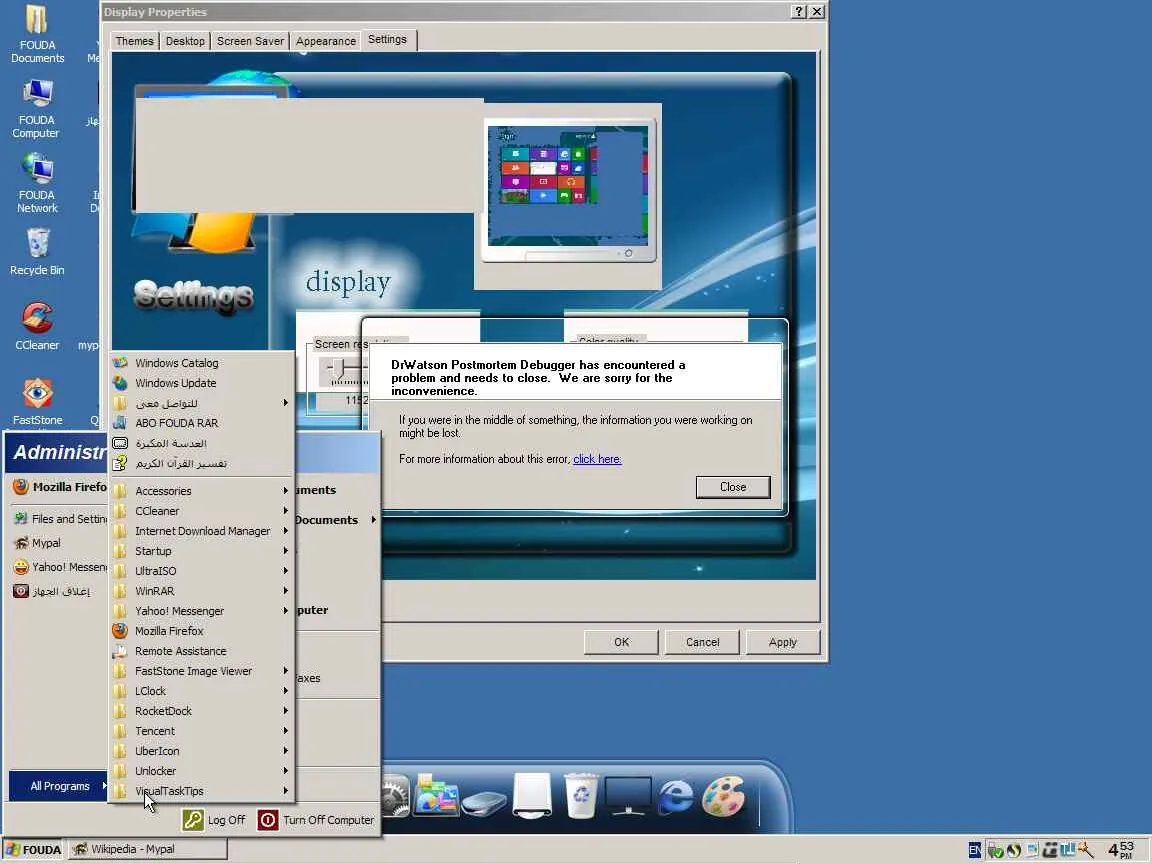The width and height of the screenshot is (1152, 864).
Task: Click the colorful folder icon in the dock
Action: [436, 796]
